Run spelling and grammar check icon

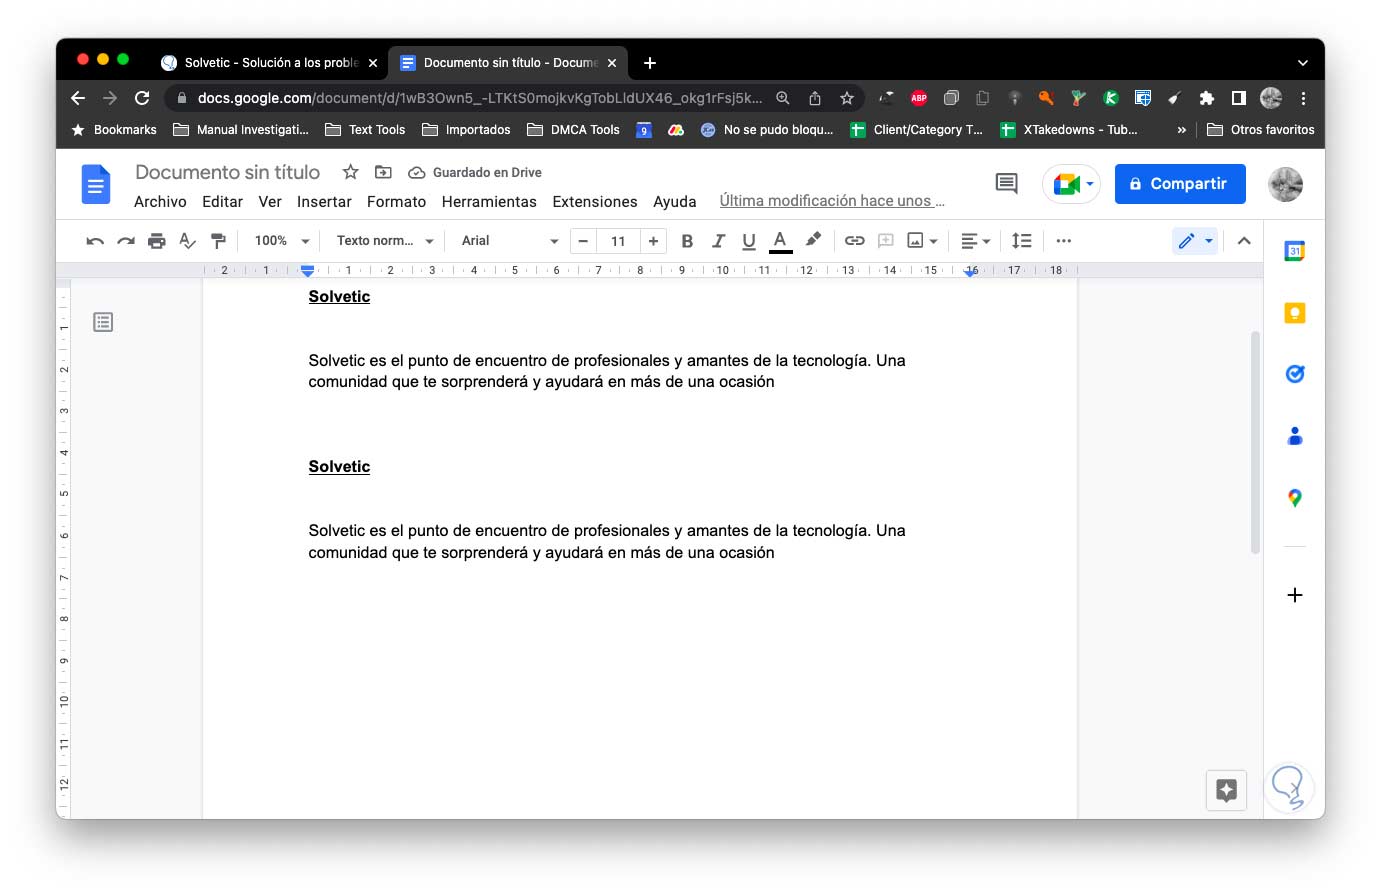(187, 241)
